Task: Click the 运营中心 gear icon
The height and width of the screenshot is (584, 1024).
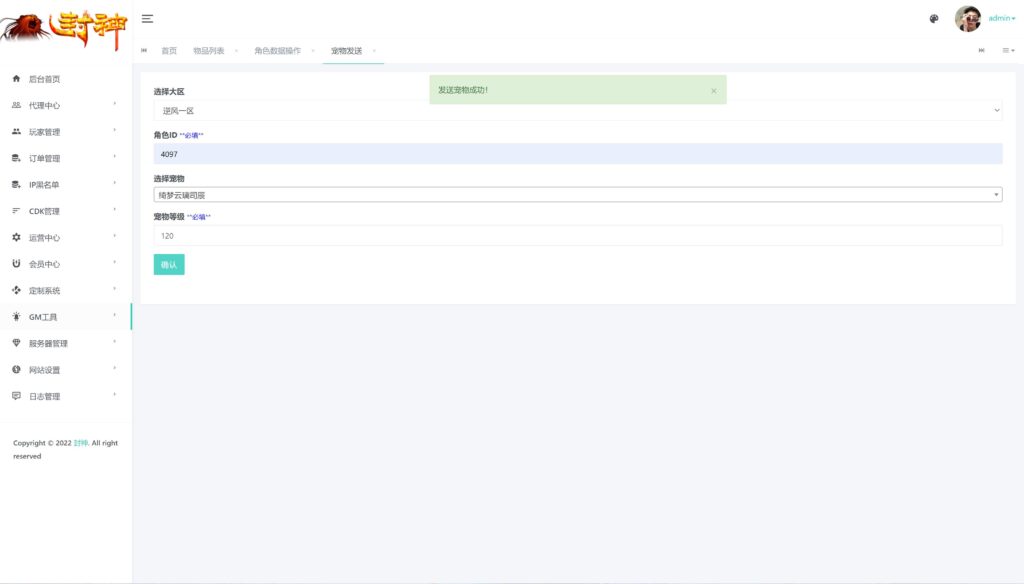Action: tap(16, 238)
